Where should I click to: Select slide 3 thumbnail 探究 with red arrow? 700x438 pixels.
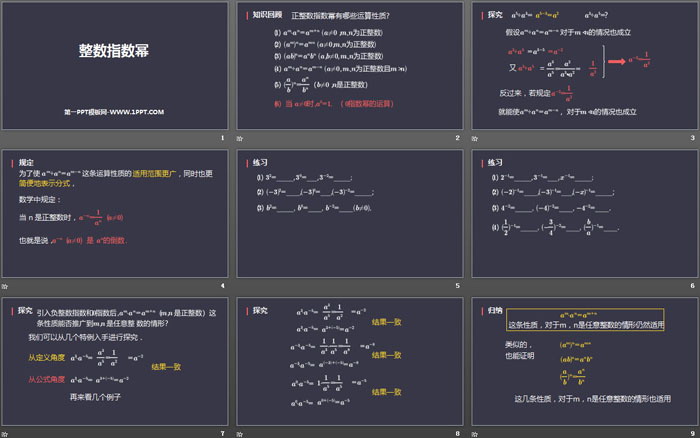(585, 66)
